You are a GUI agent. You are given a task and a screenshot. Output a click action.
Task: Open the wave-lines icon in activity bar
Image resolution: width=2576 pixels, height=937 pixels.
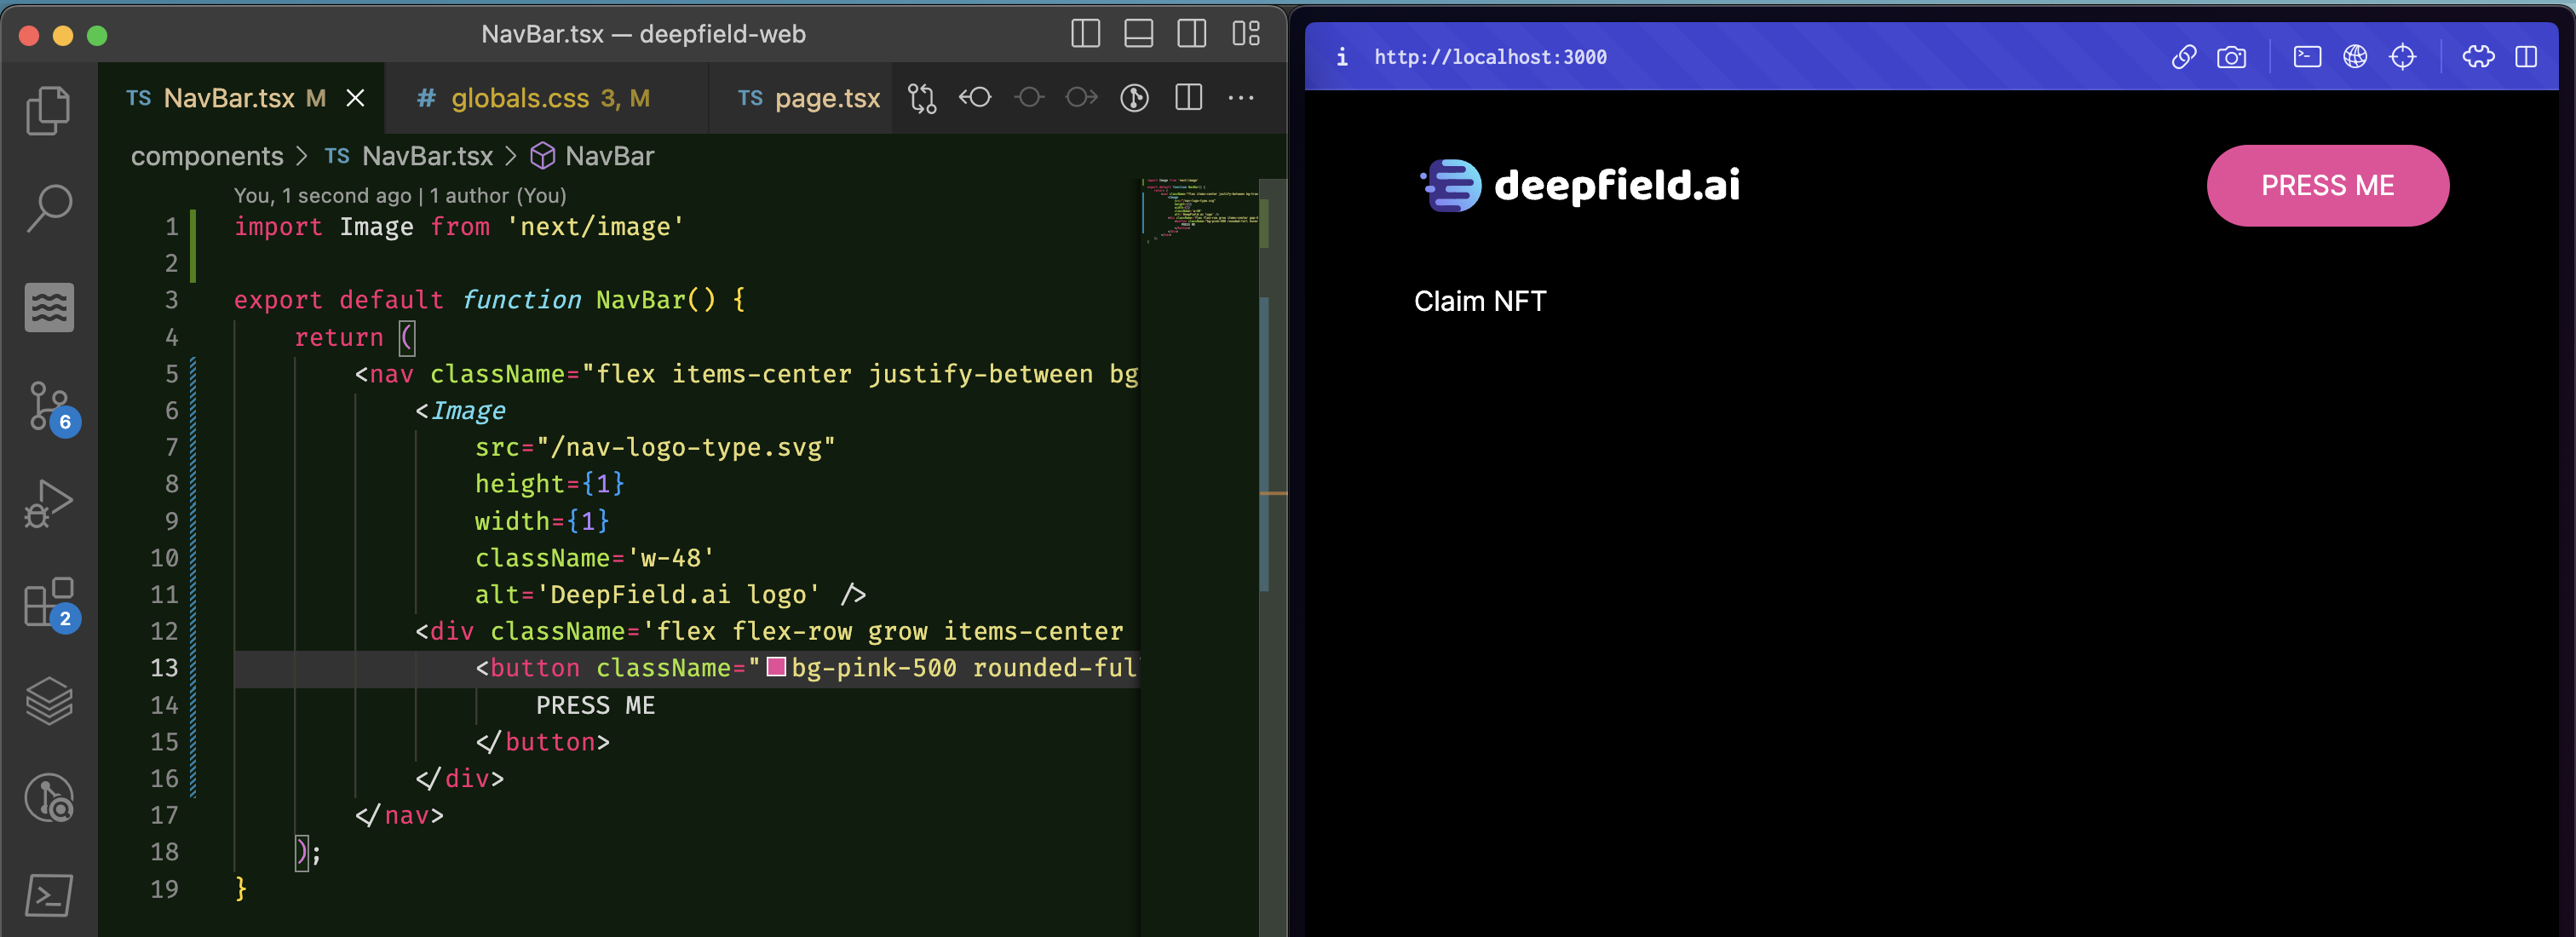click(48, 307)
